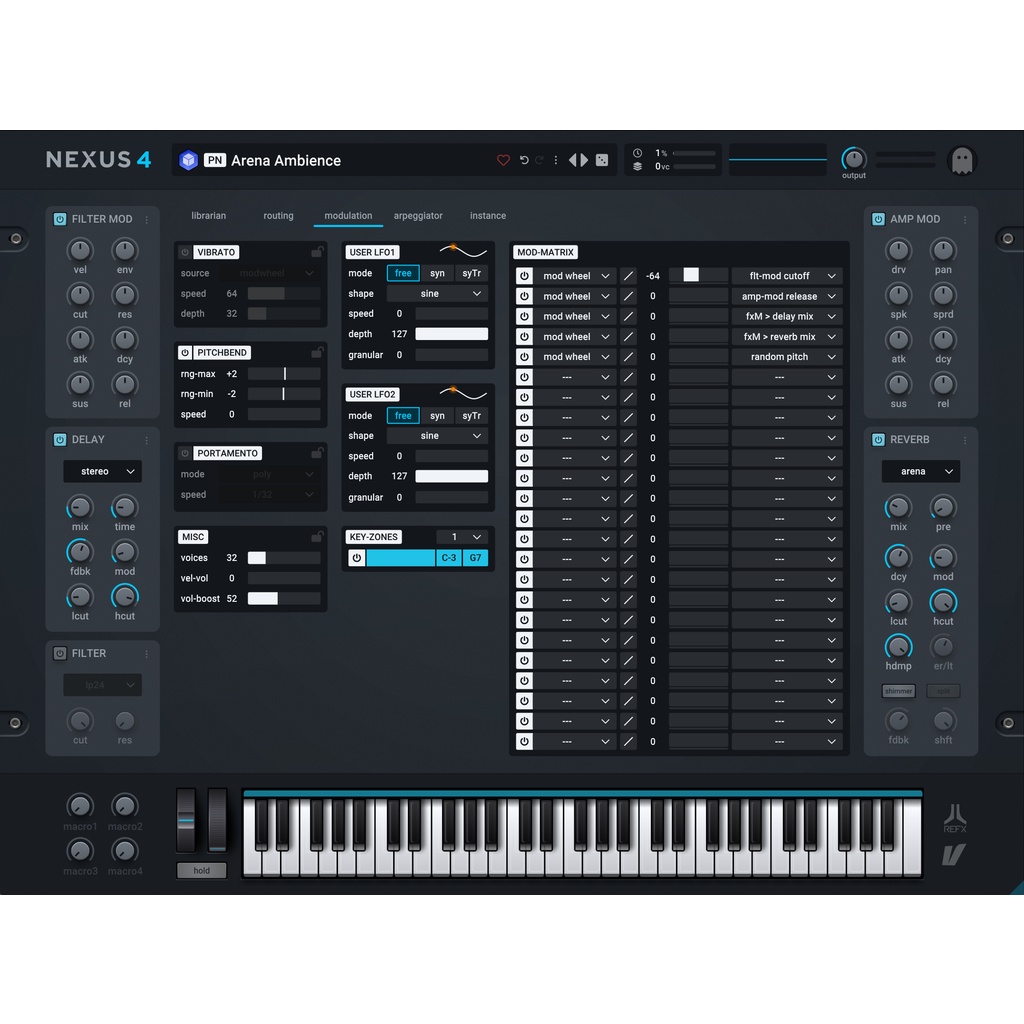This screenshot has width=1024, height=1024.
Task: Toggle Filter power button
Action: click(x=59, y=653)
